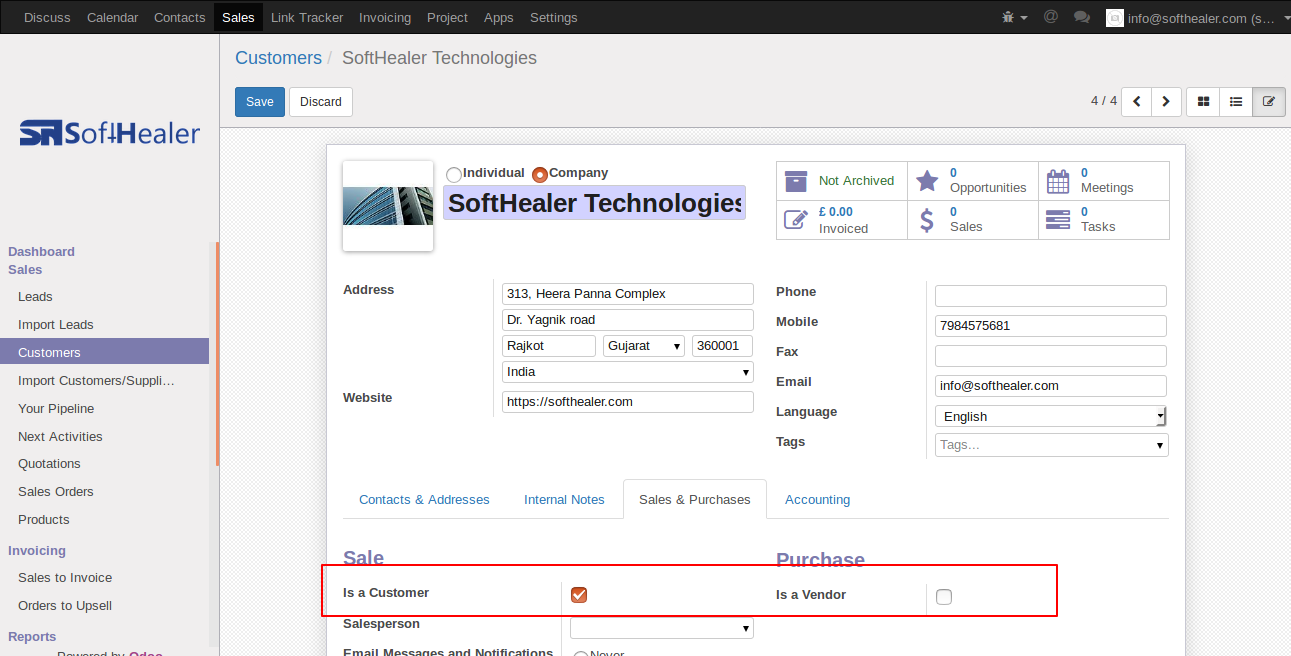1291x656 pixels.
Task: Click the Phone input field
Action: coord(1051,296)
